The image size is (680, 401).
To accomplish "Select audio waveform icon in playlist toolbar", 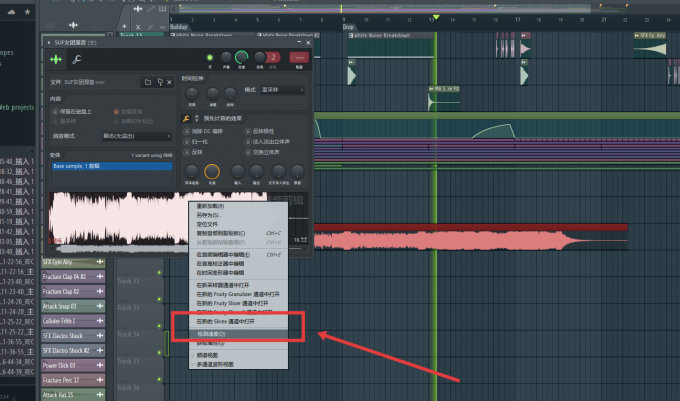I will (138, 9).
